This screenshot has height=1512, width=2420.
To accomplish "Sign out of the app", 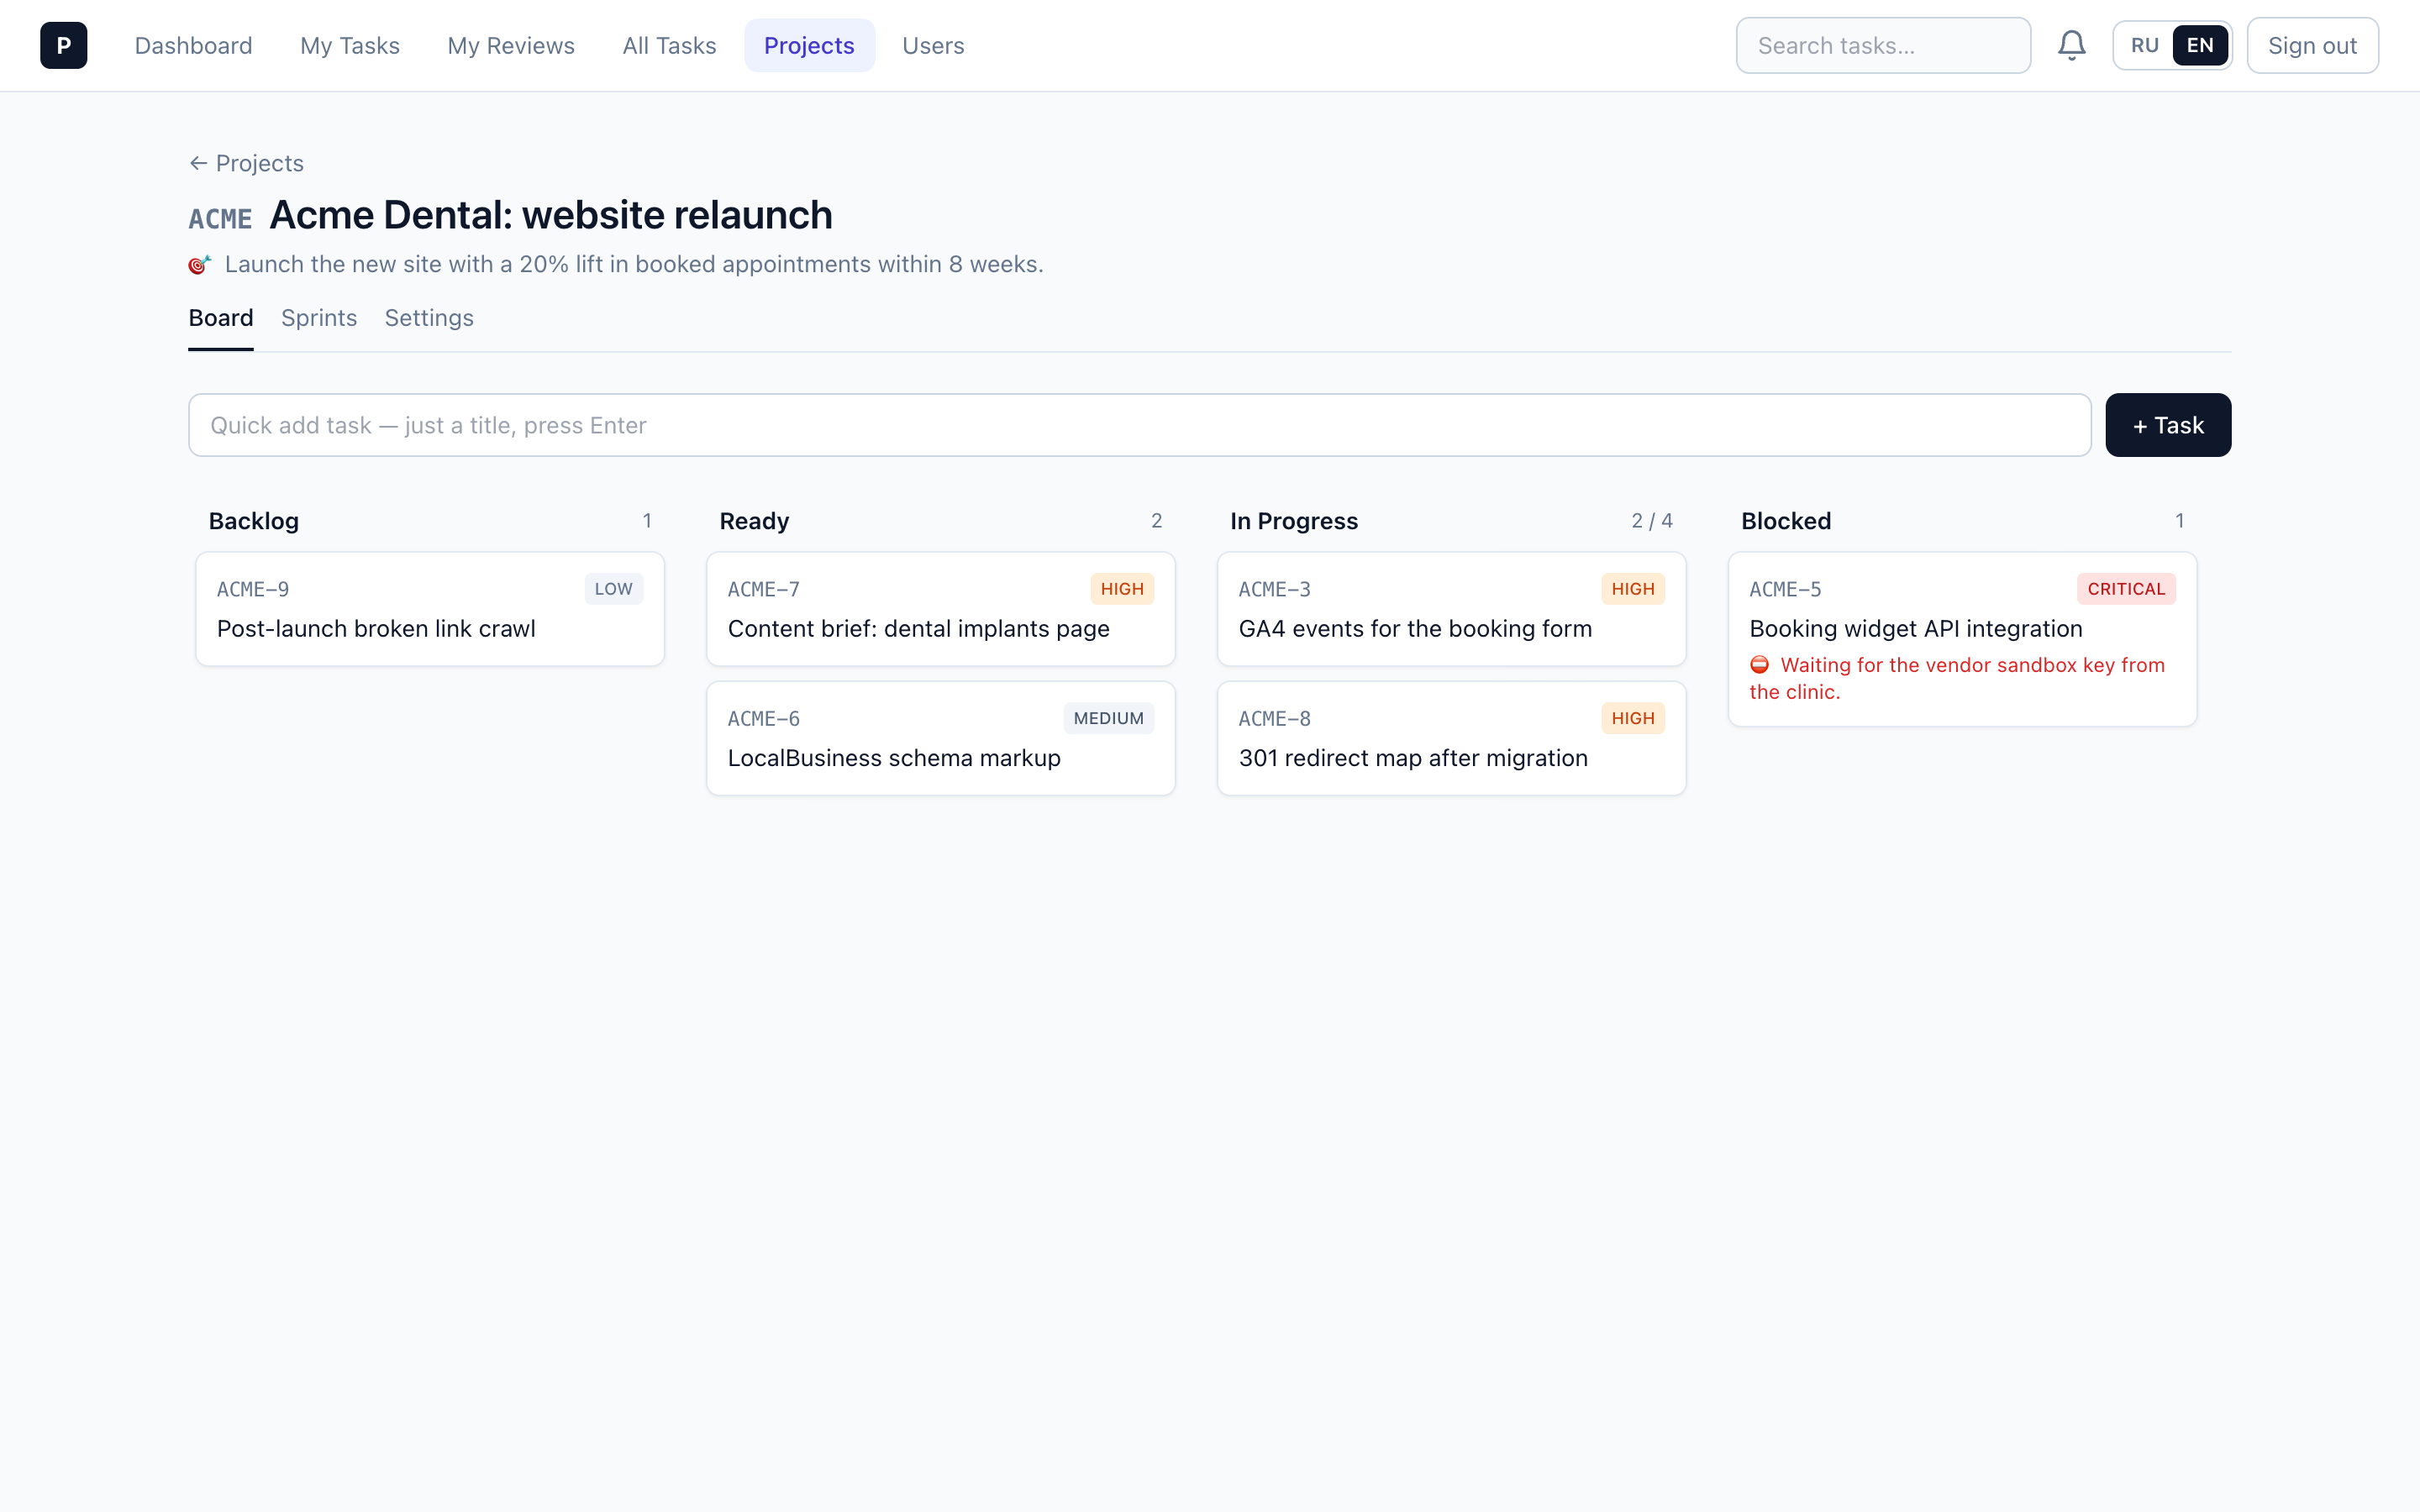I will (2312, 45).
